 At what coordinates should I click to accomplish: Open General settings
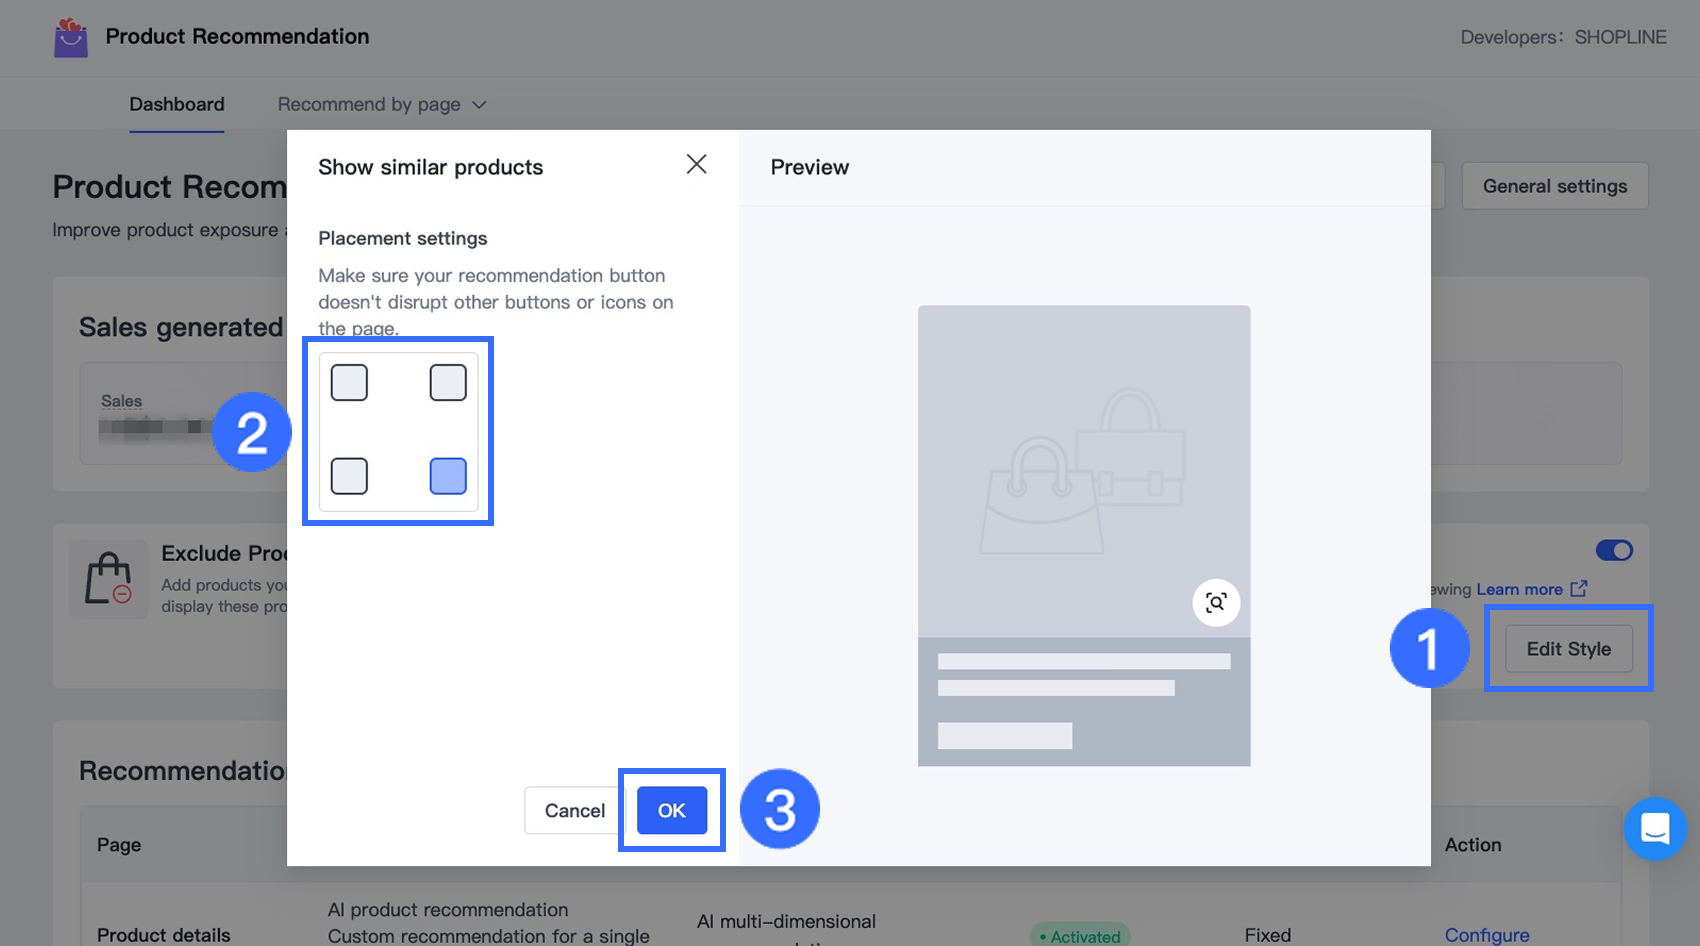tap(1555, 186)
